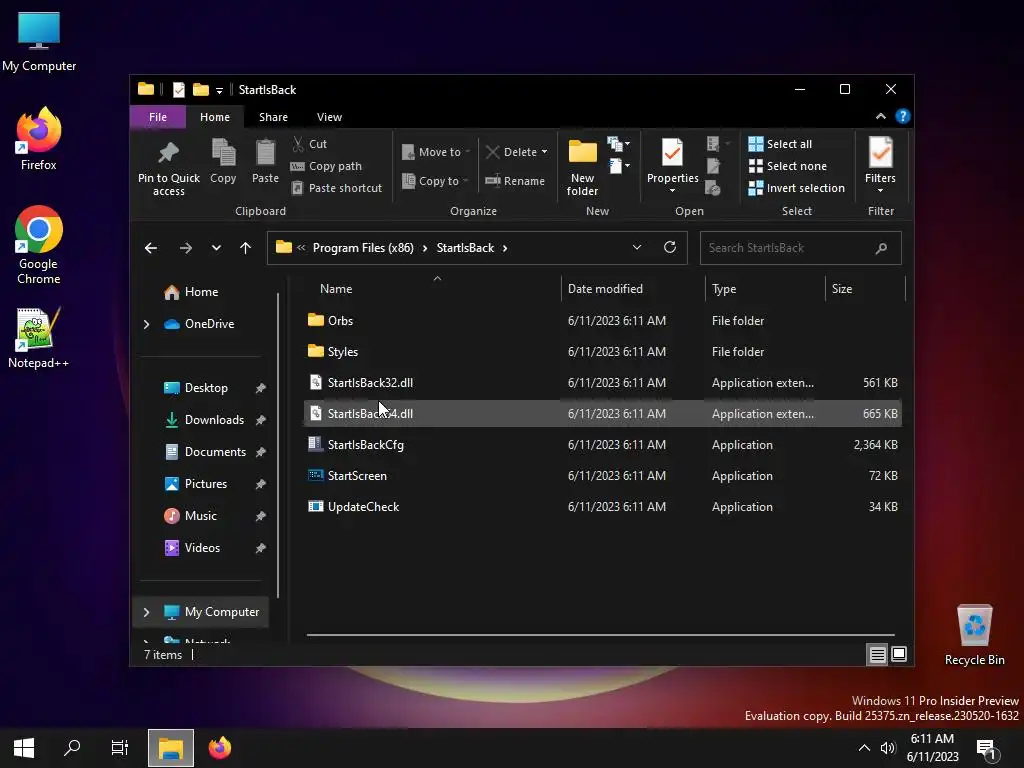Go up one folder level

pyautogui.click(x=246, y=248)
